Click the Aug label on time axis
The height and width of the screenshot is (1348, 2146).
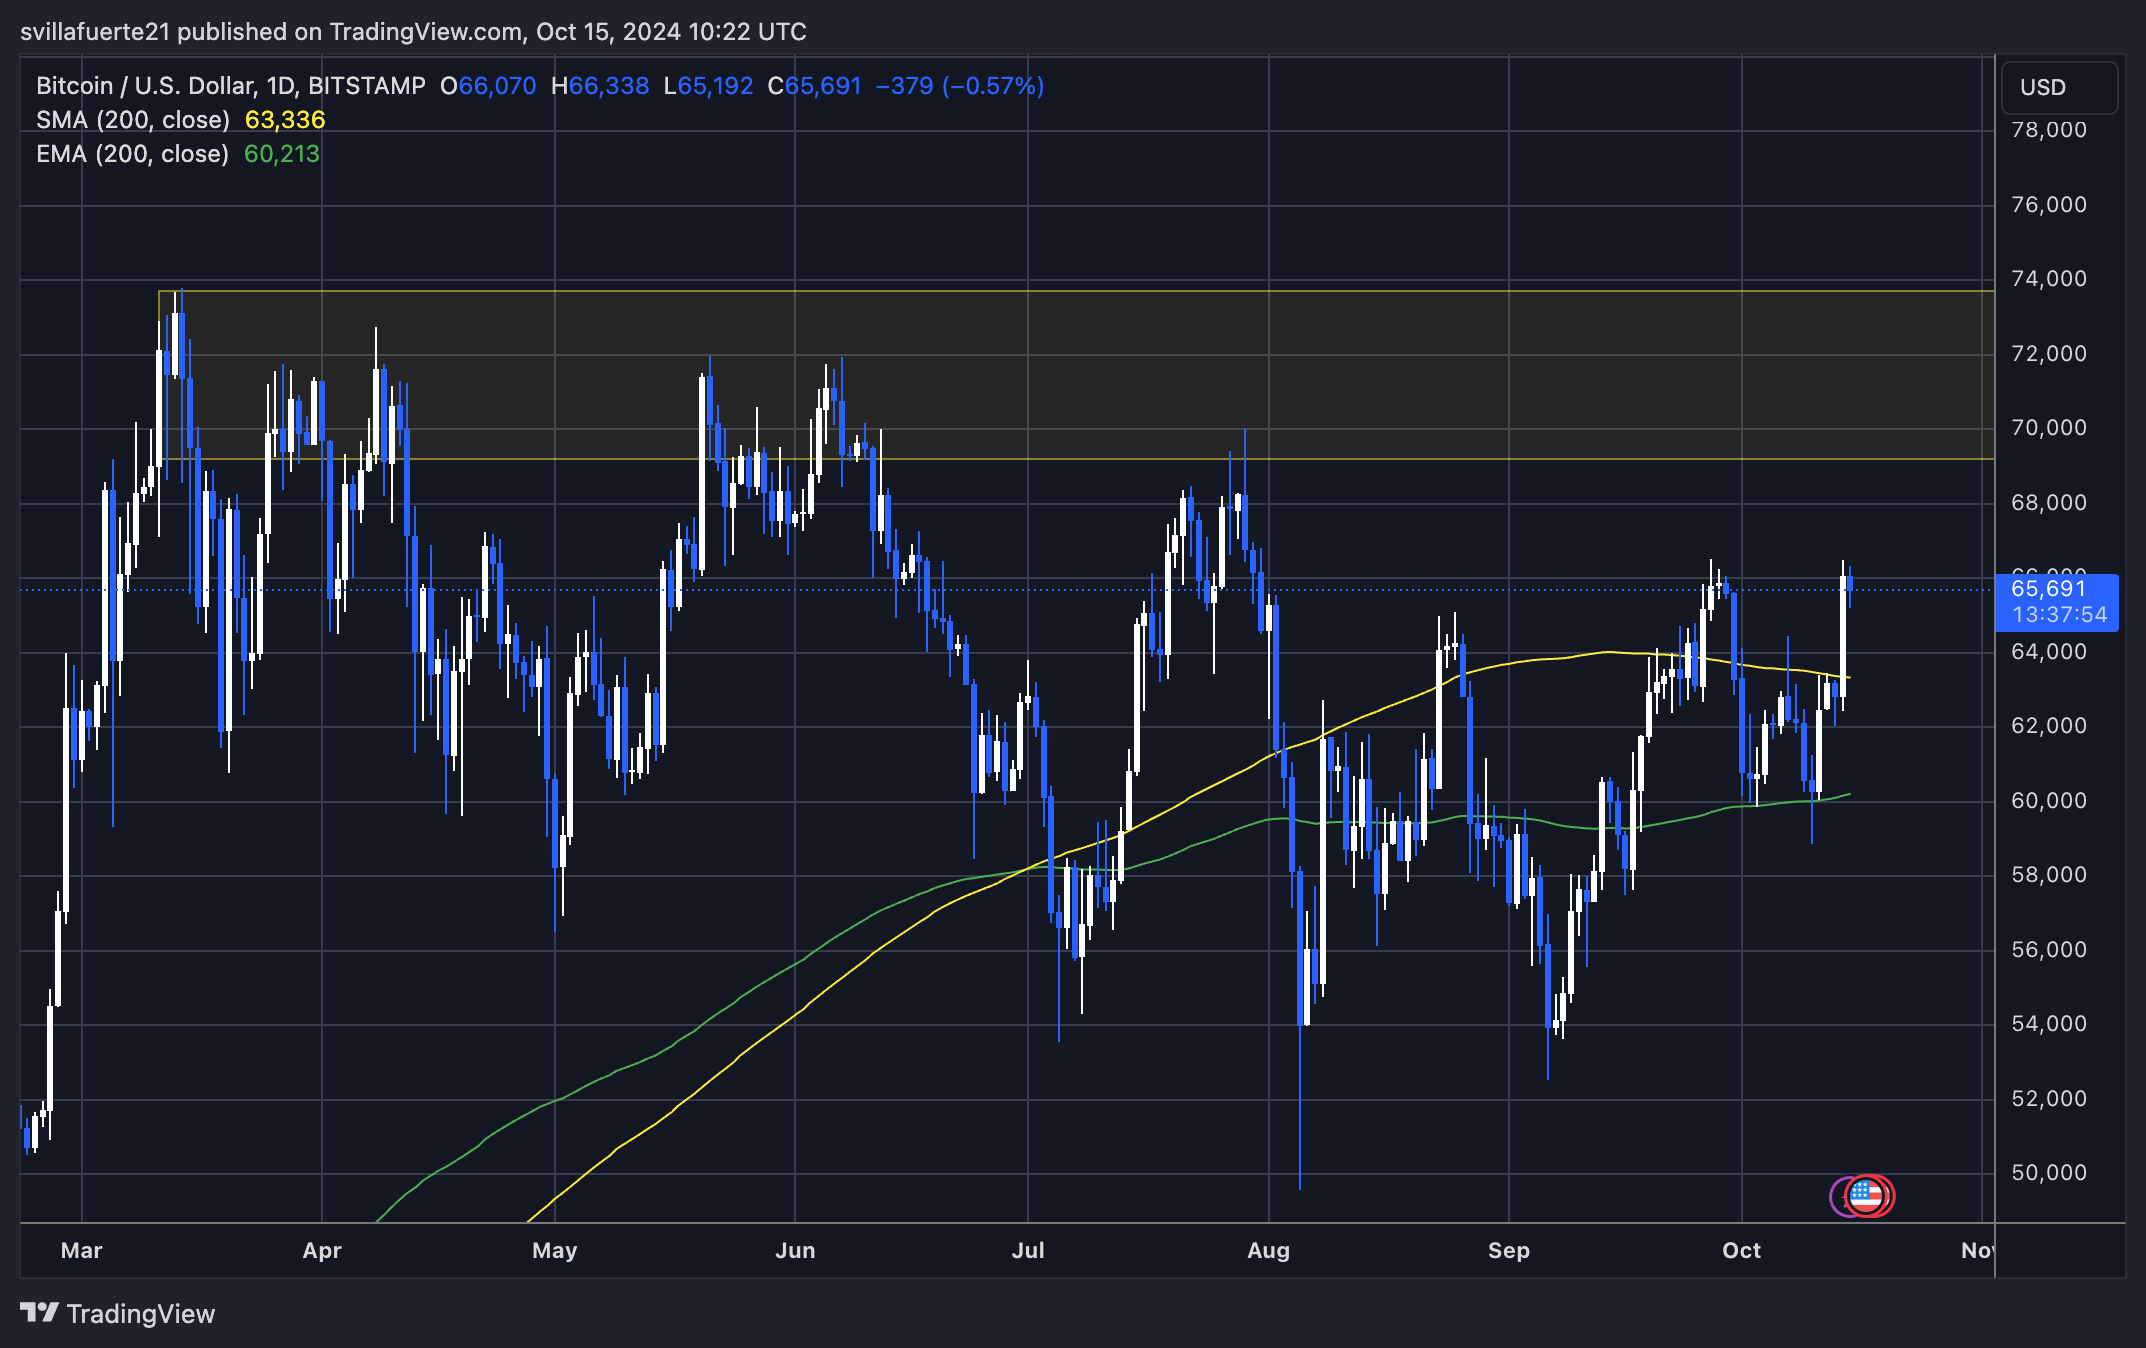click(1268, 1250)
